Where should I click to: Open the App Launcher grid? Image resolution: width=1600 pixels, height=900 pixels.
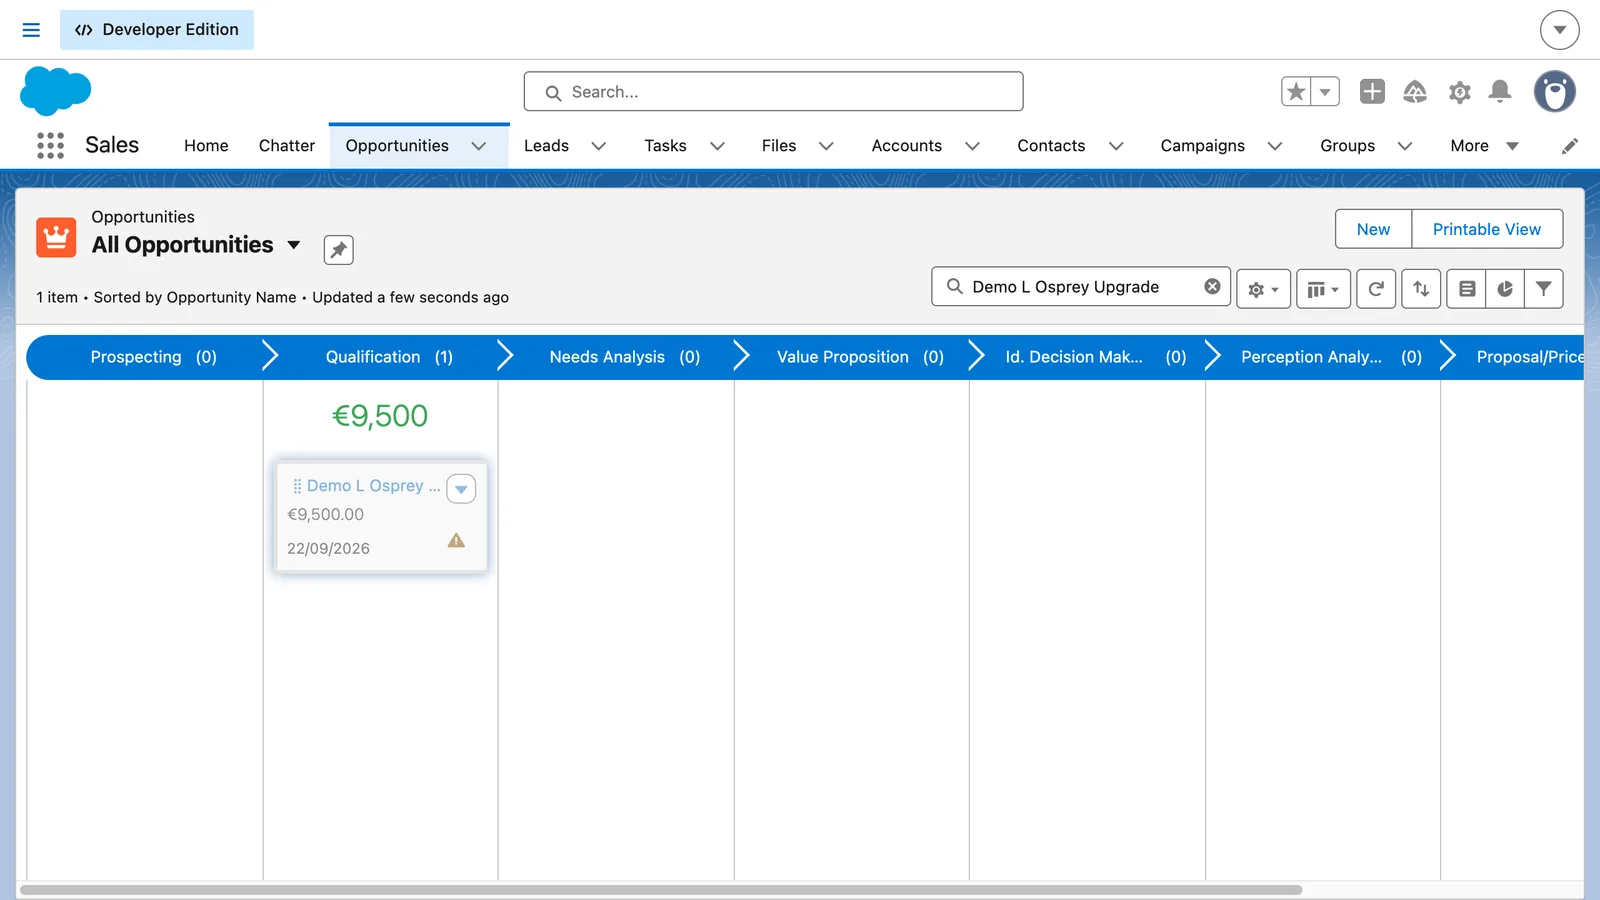[x=50, y=146]
